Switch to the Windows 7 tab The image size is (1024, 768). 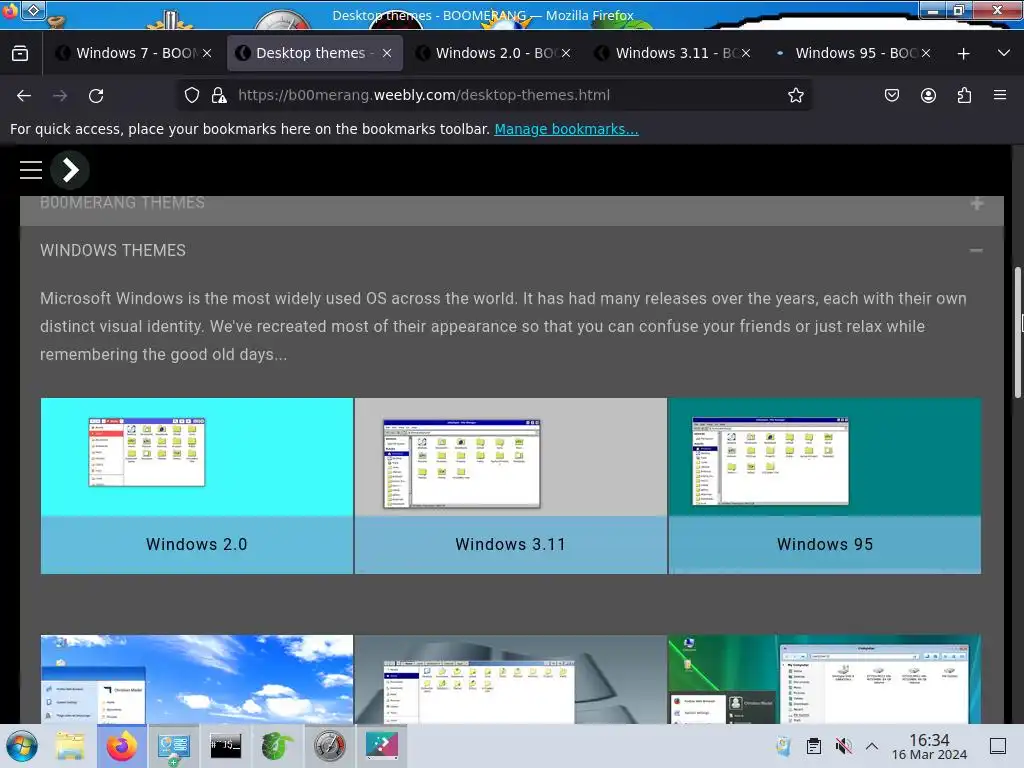click(134, 53)
